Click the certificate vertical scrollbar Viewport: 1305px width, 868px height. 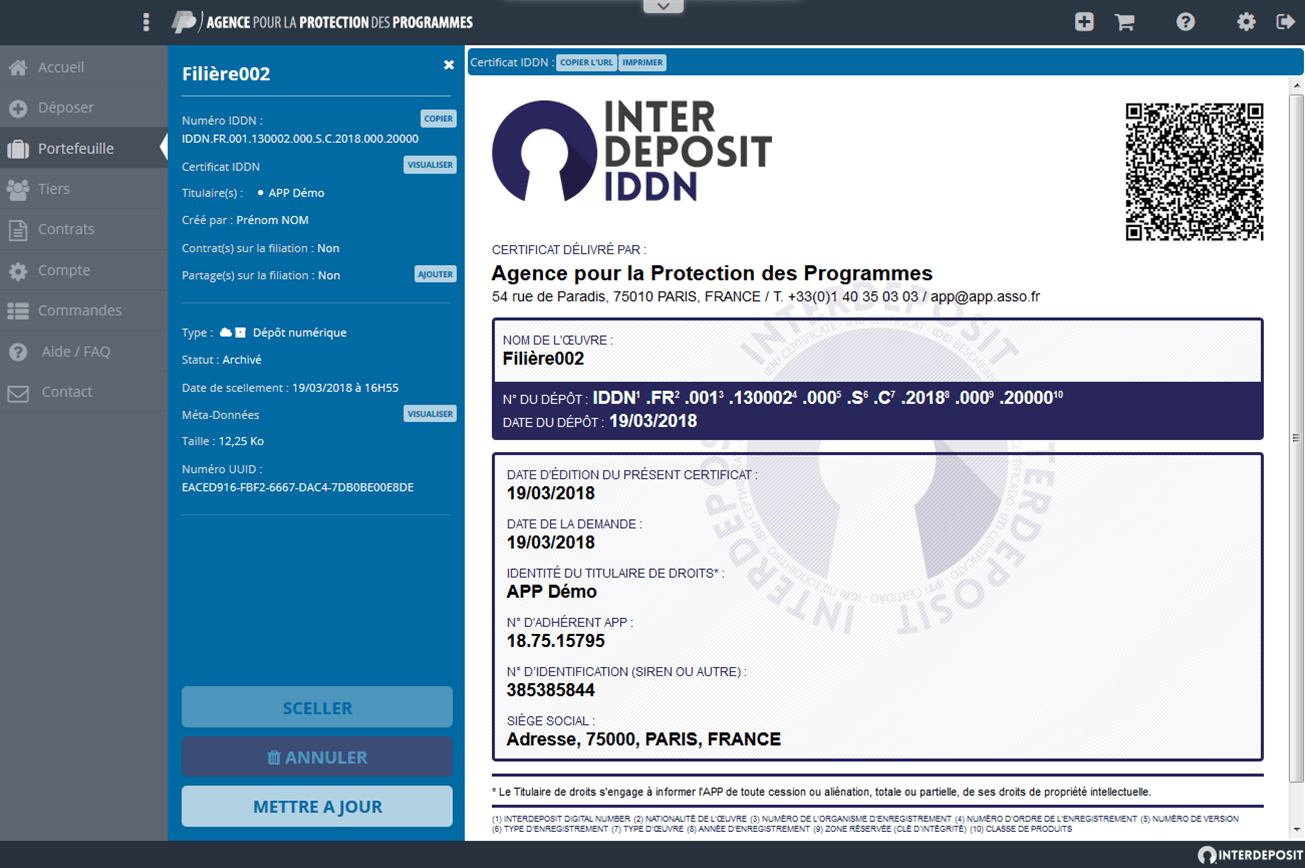[x=1296, y=437]
